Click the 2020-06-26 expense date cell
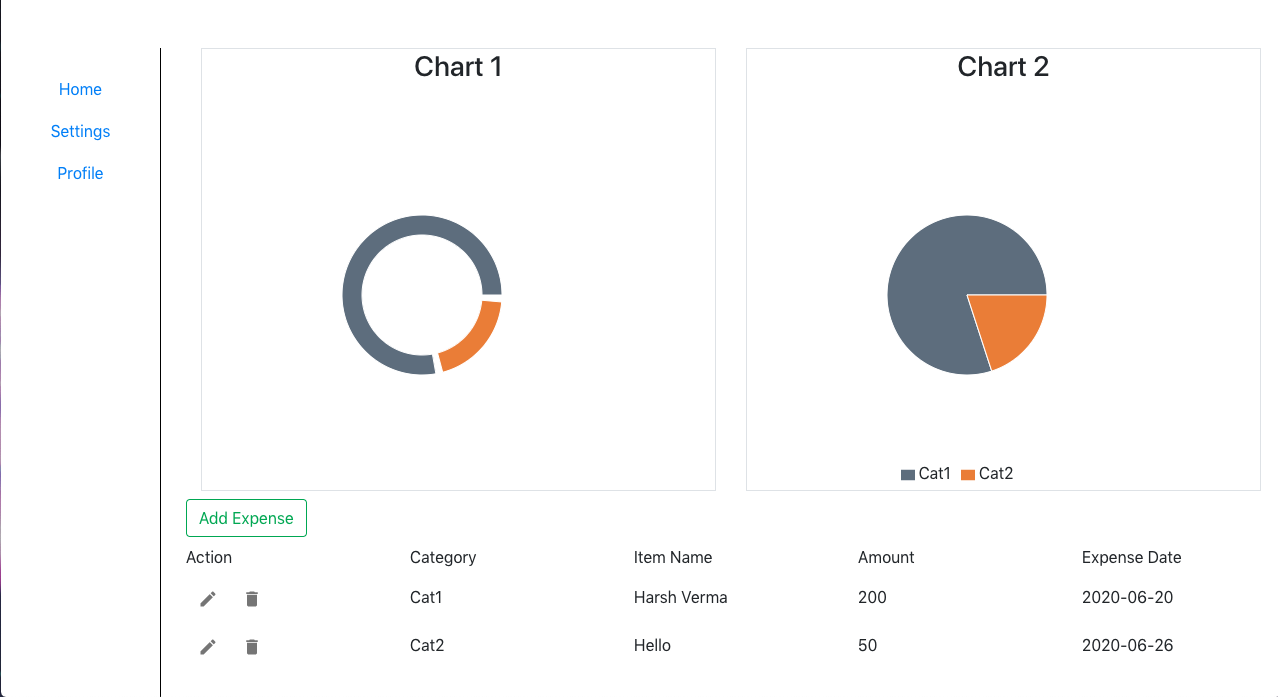1278x697 pixels. click(1127, 646)
